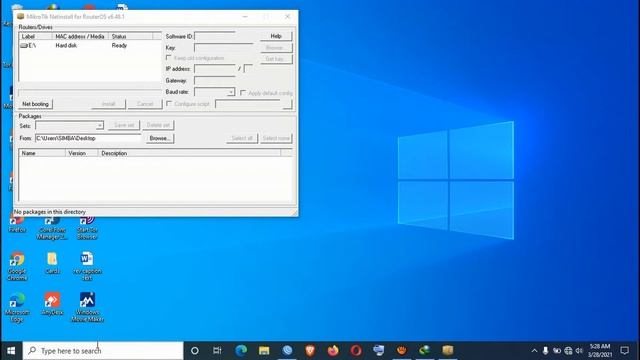Click the Type here to search box
Image resolution: width=640 pixels, height=360 pixels.
click(x=103, y=351)
